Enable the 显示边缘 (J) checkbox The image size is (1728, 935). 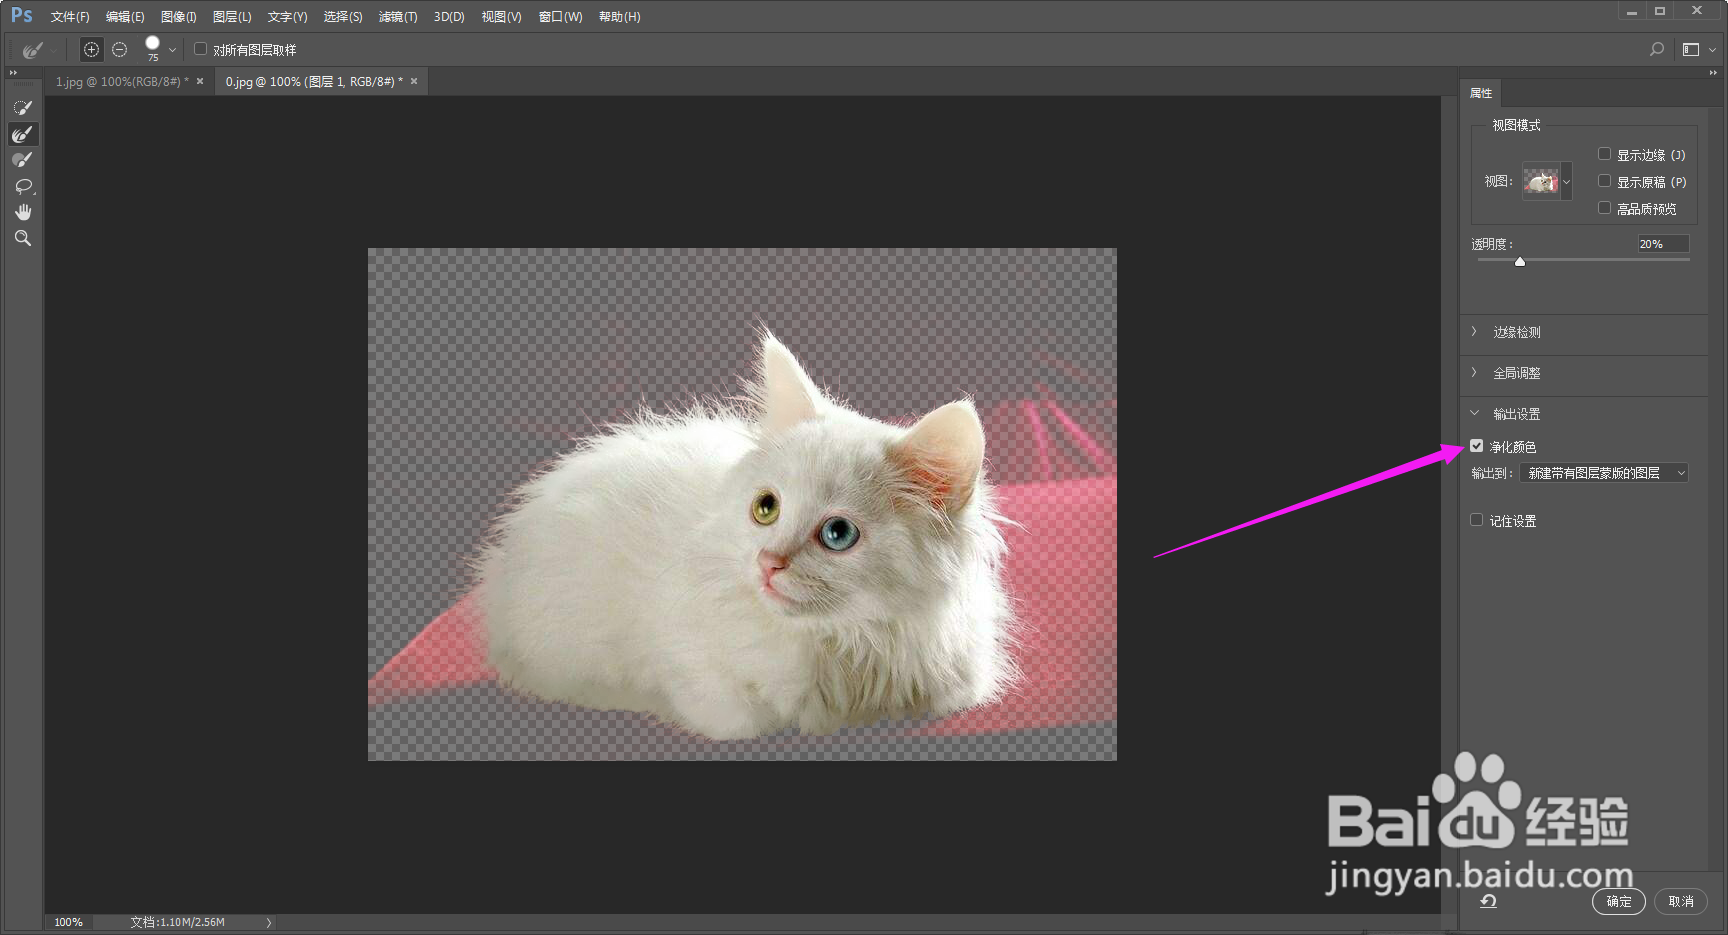coord(1604,154)
